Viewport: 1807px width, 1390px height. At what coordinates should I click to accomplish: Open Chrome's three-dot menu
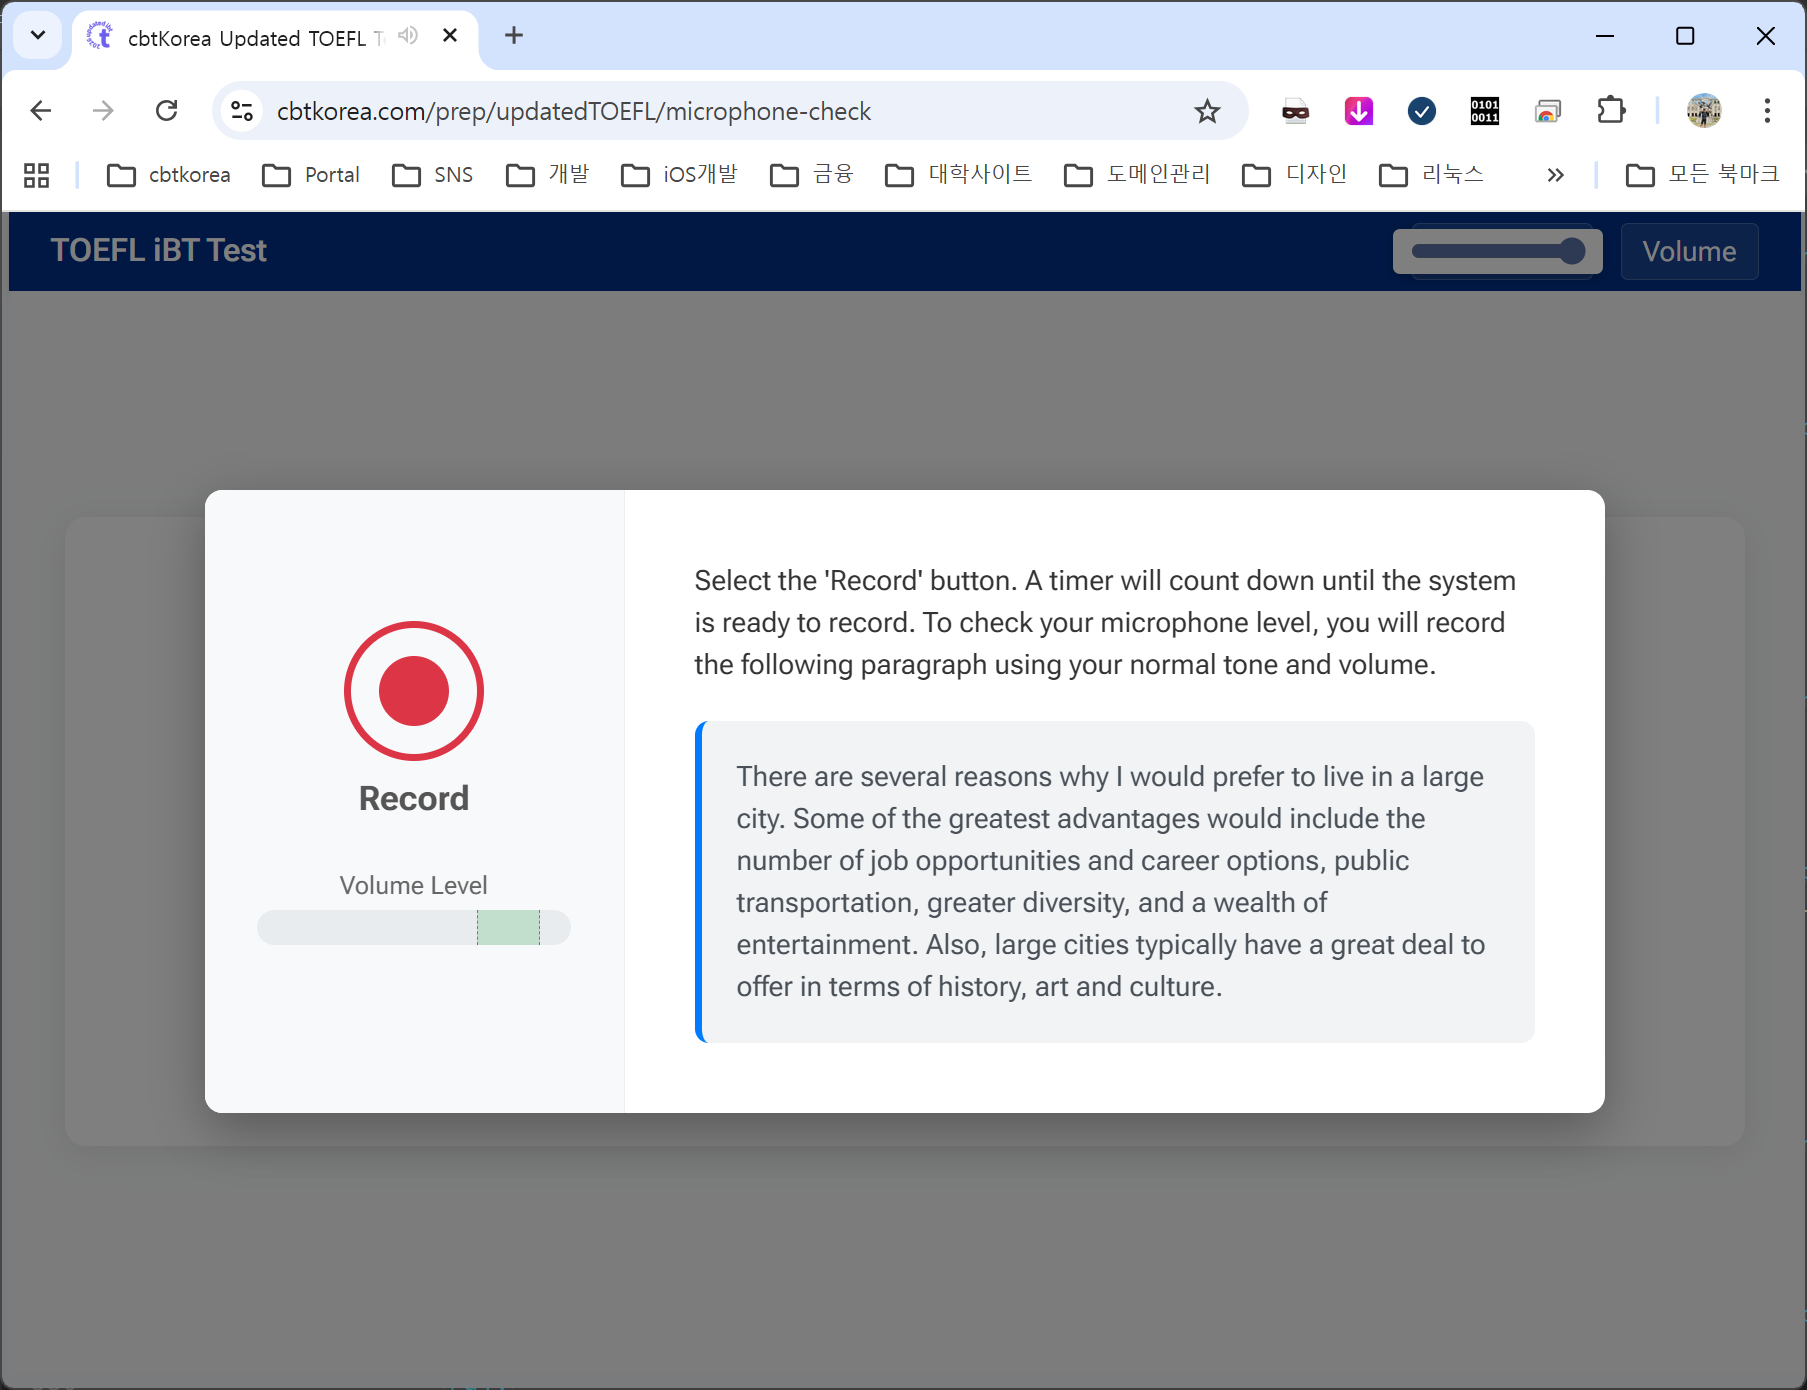pyautogui.click(x=1767, y=111)
